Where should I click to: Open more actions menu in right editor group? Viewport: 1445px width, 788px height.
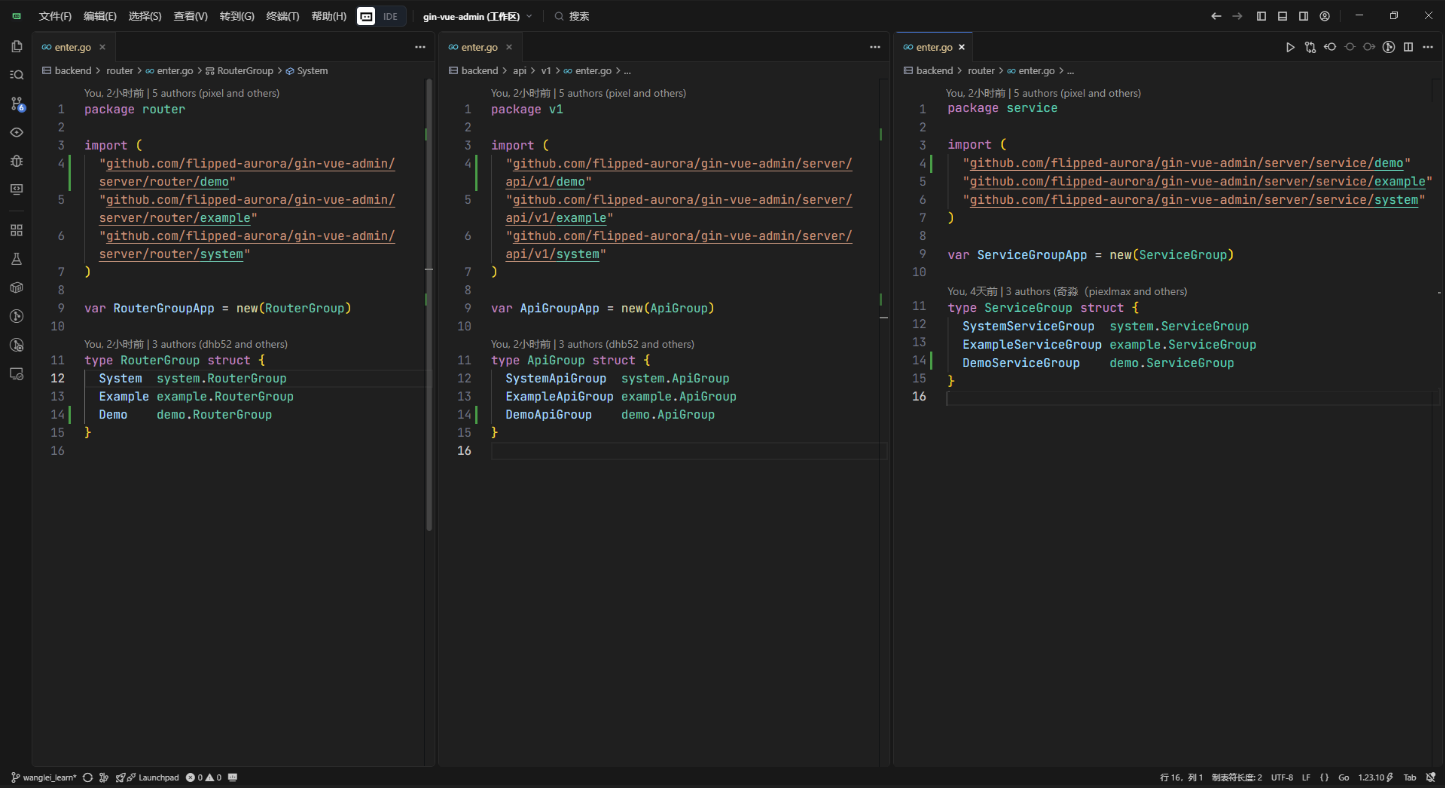click(1428, 47)
